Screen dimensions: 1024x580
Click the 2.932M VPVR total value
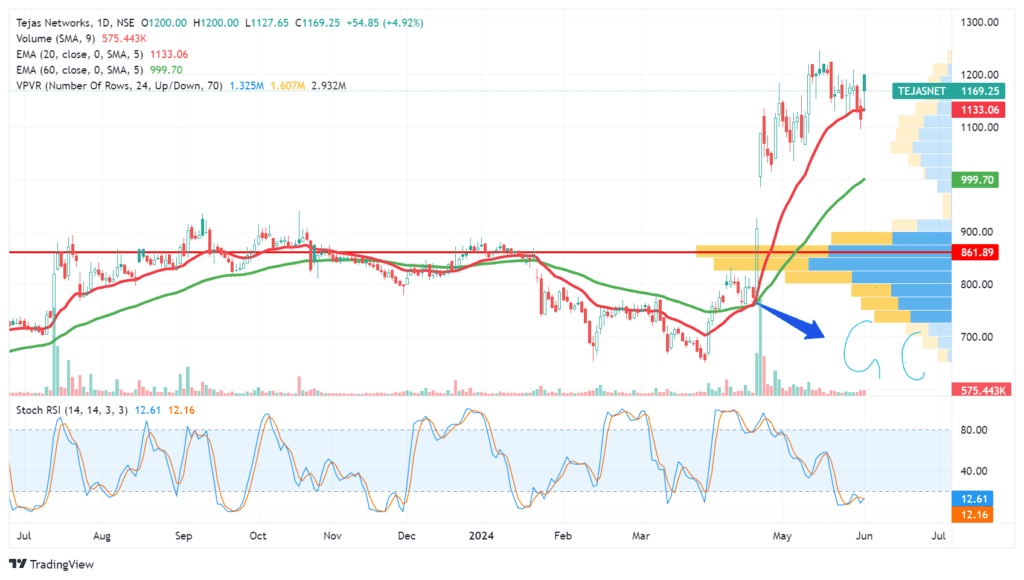328,86
